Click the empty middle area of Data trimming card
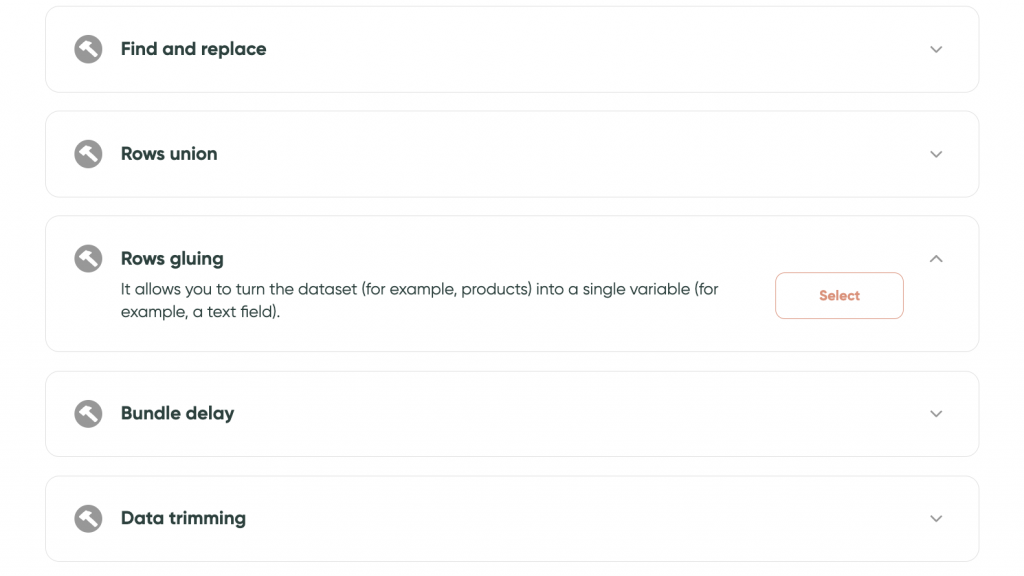This screenshot has width=1024, height=576. coord(581,519)
